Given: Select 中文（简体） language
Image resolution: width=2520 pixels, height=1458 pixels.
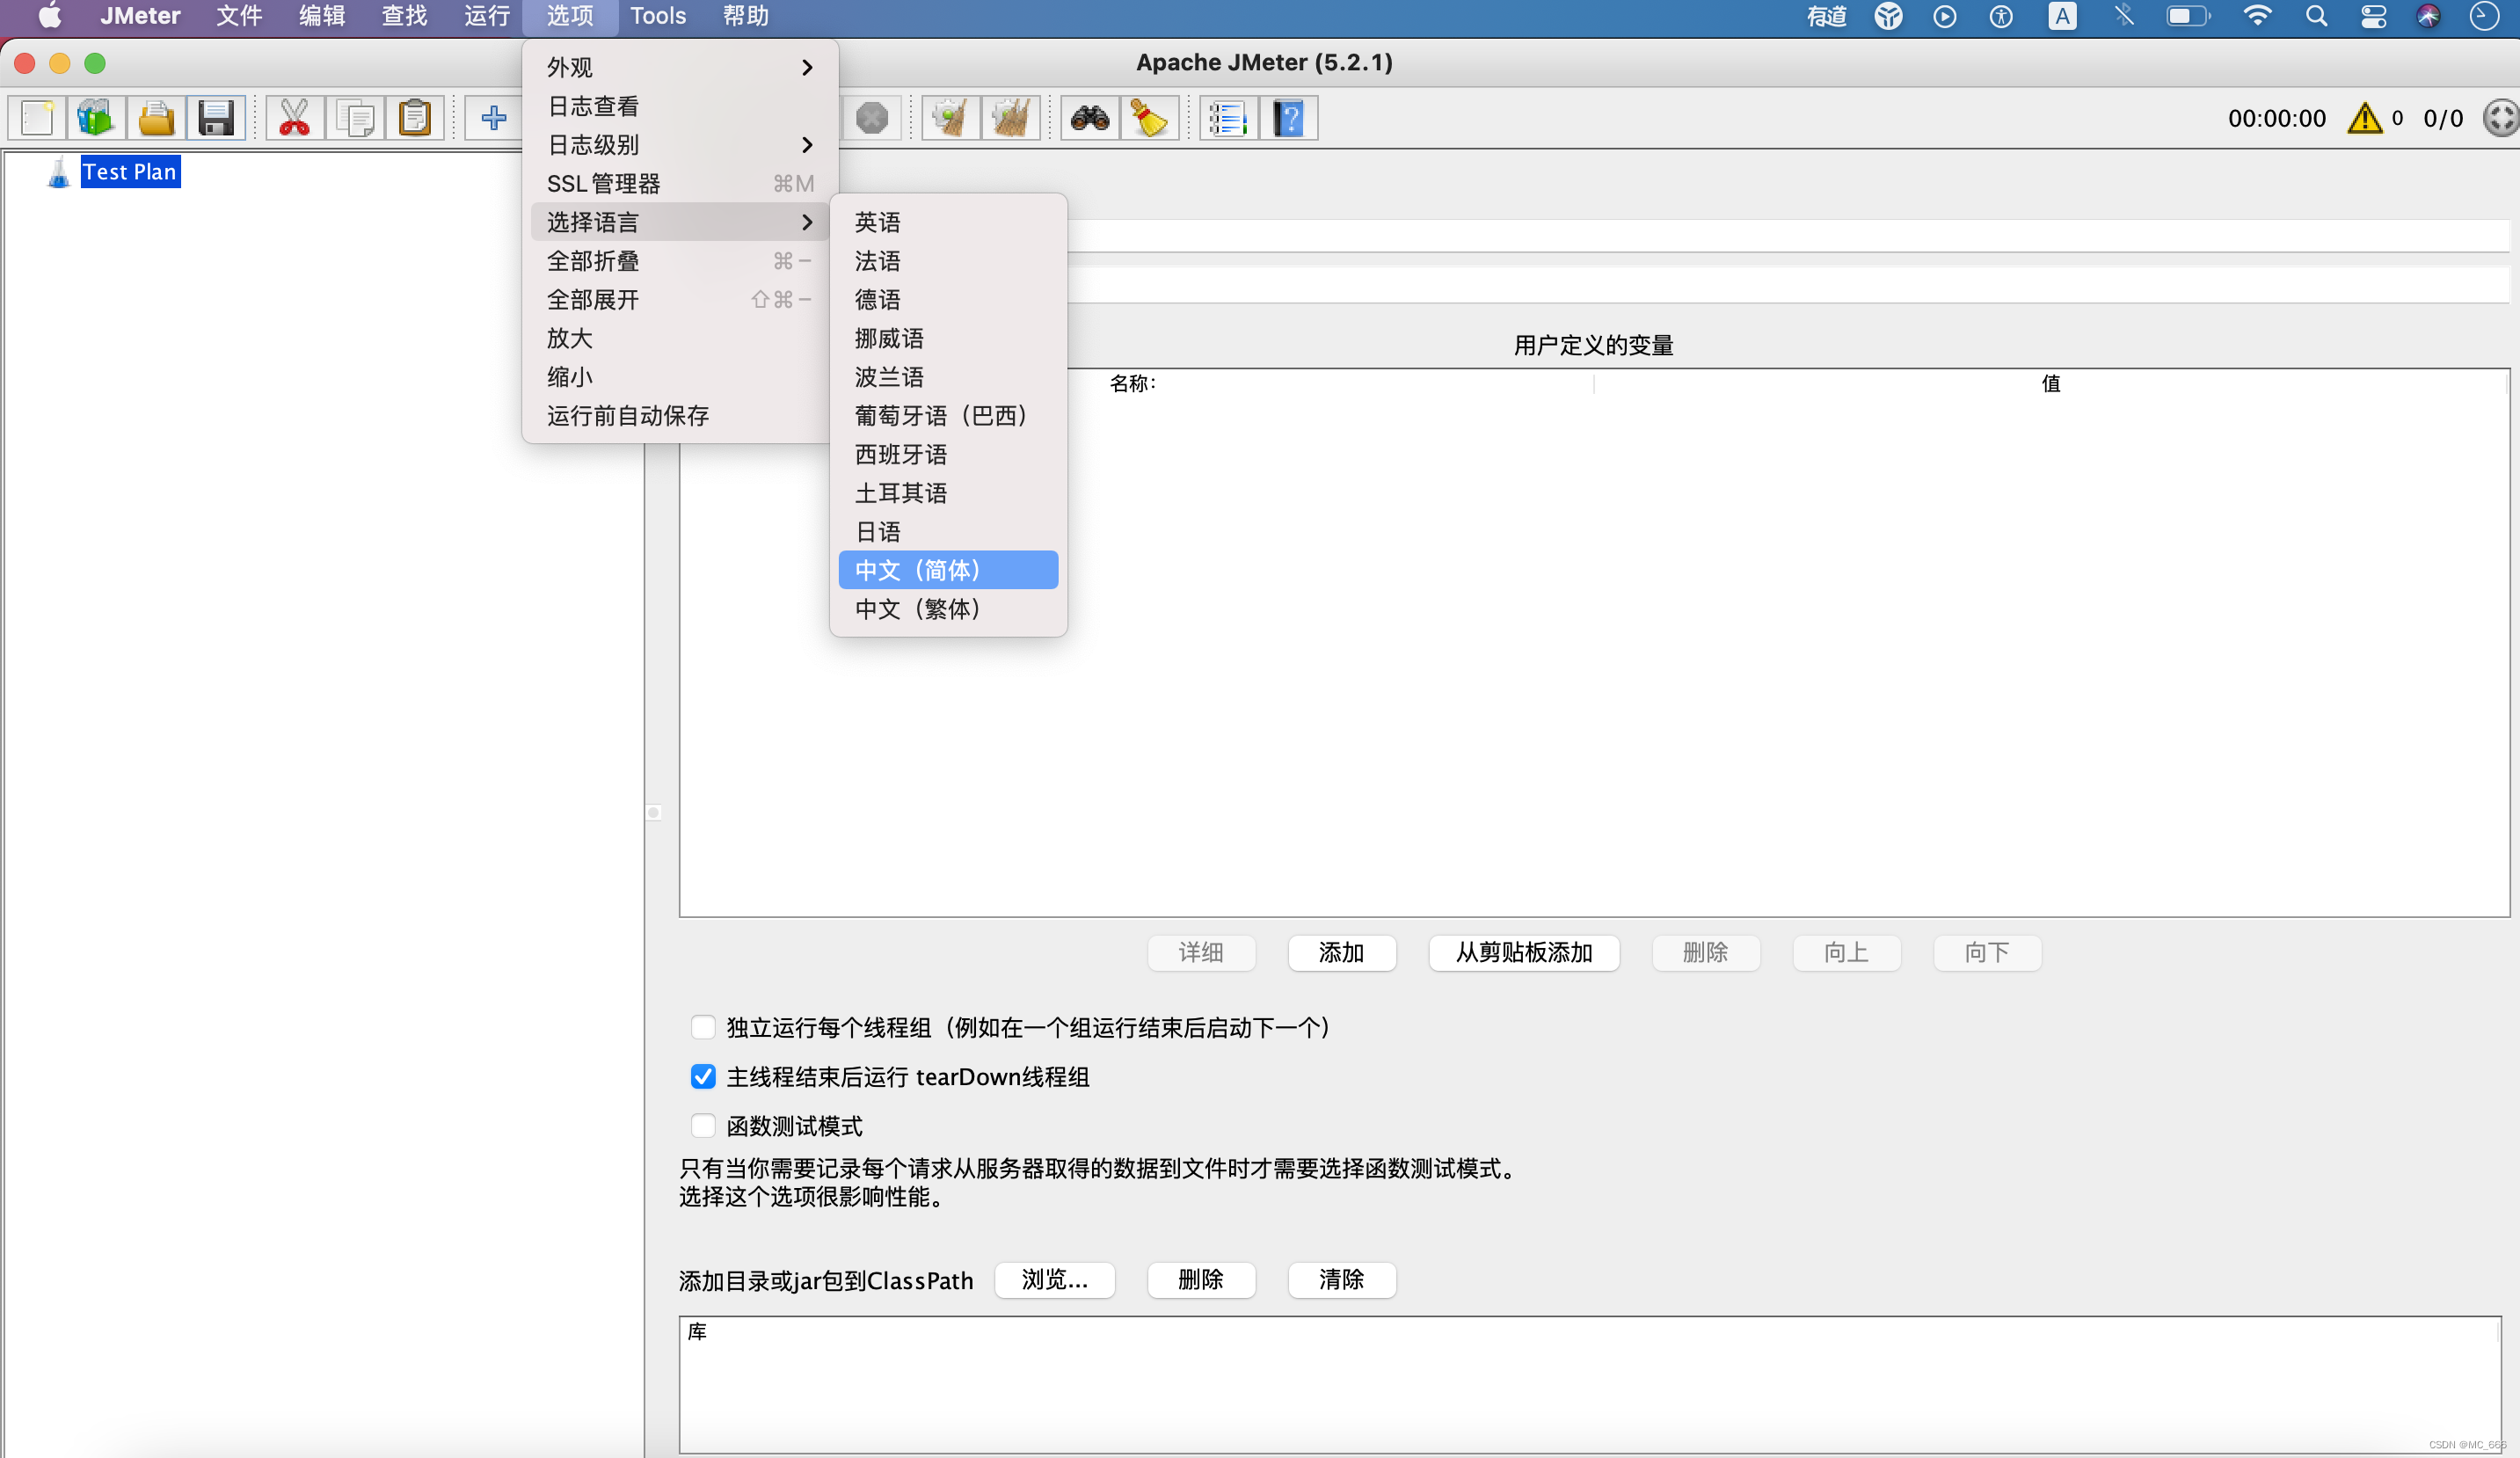Looking at the screenshot, I should click(948, 570).
